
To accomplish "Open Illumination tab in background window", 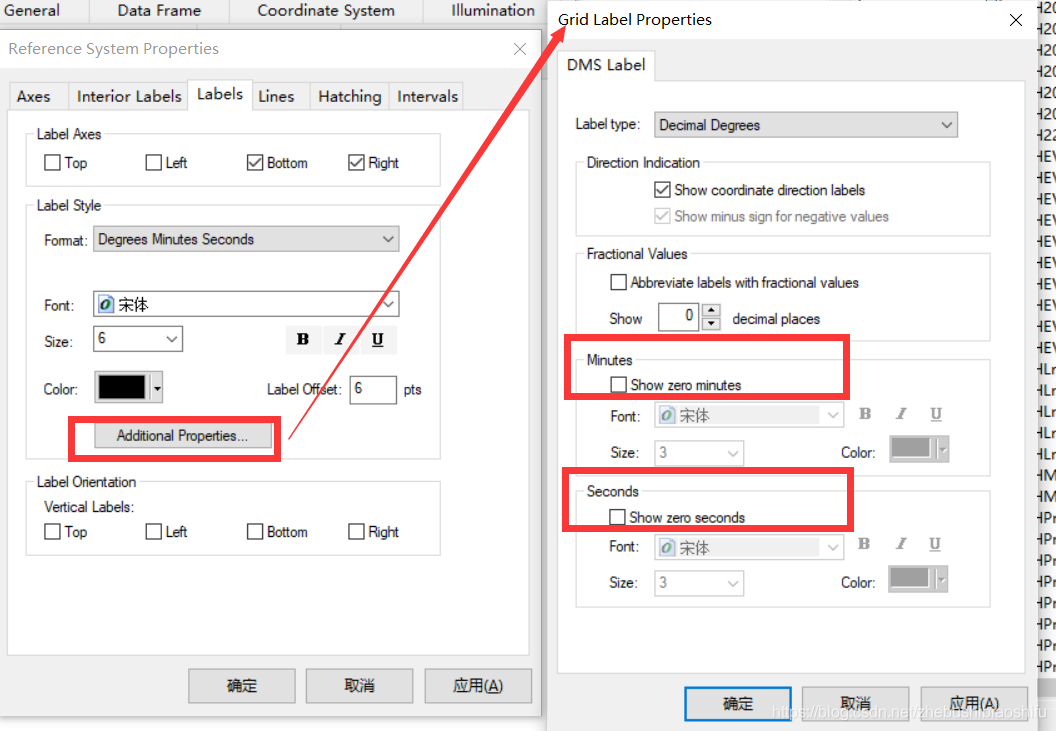I will 493,10.
